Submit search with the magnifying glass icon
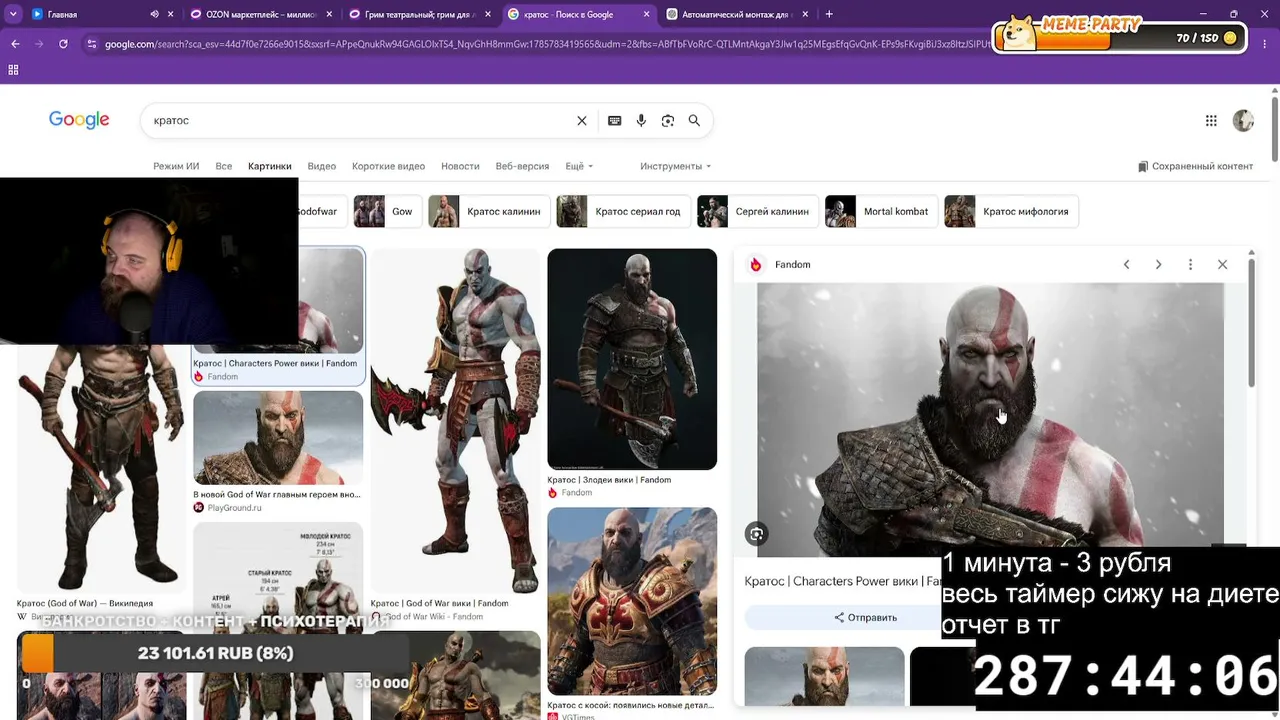The height and width of the screenshot is (720, 1280). [x=694, y=121]
